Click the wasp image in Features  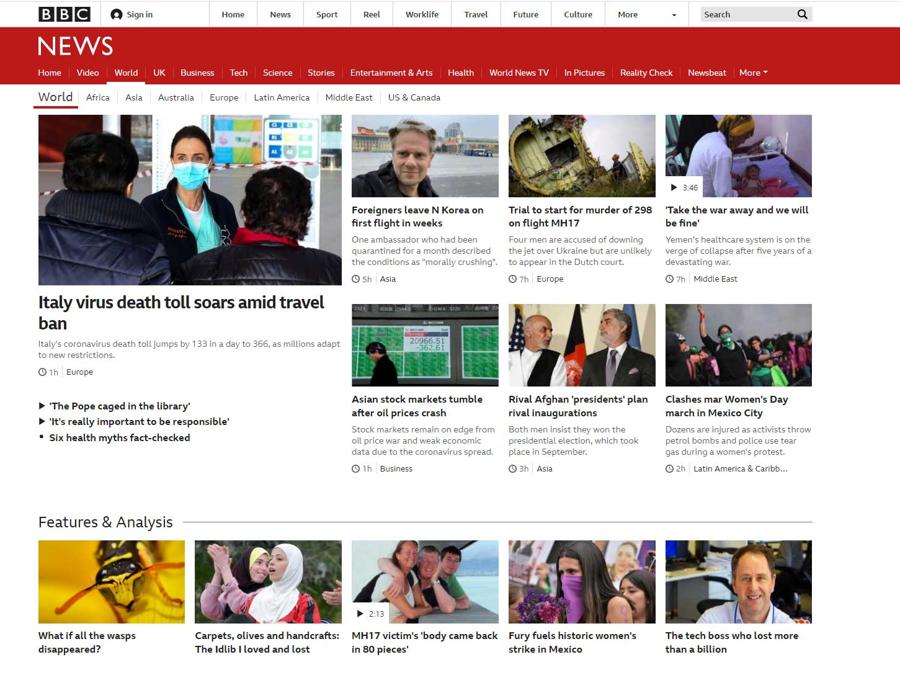tap(111, 581)
